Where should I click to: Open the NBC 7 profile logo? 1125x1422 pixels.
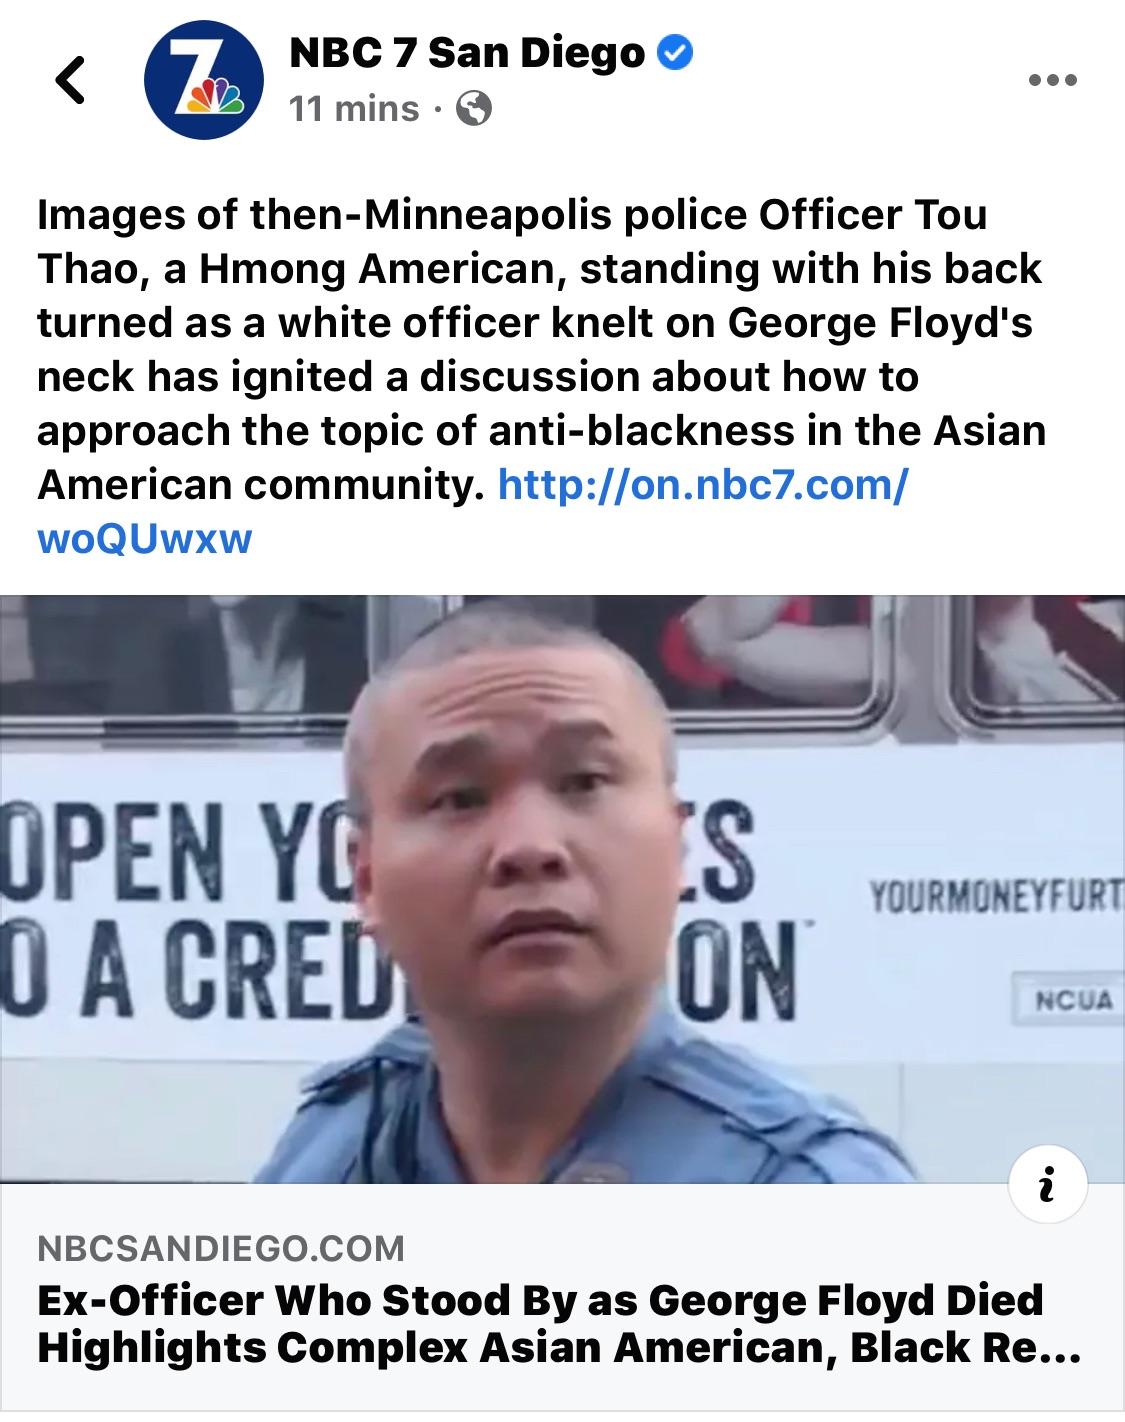click(x=206, y=81)
